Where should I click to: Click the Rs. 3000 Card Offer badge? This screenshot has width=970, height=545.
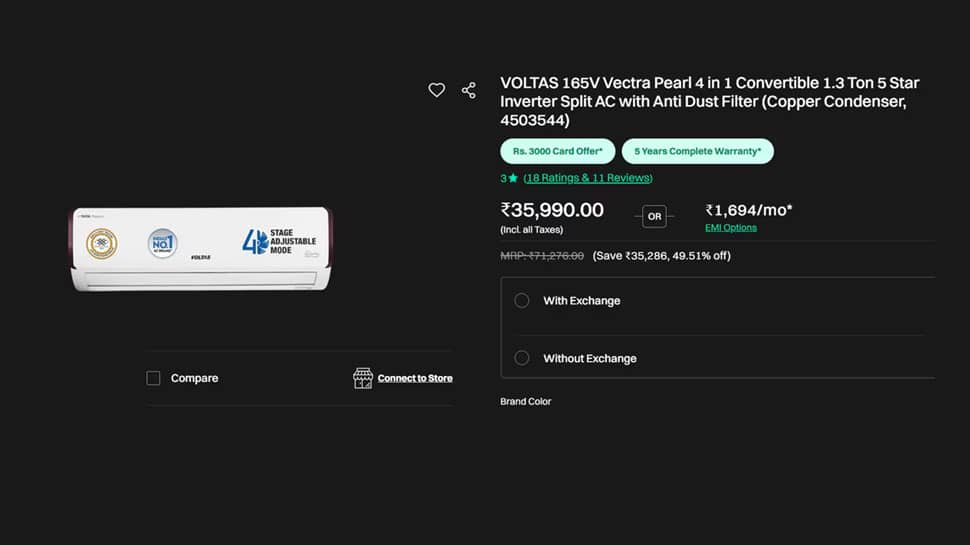click(x=557, y=151)
